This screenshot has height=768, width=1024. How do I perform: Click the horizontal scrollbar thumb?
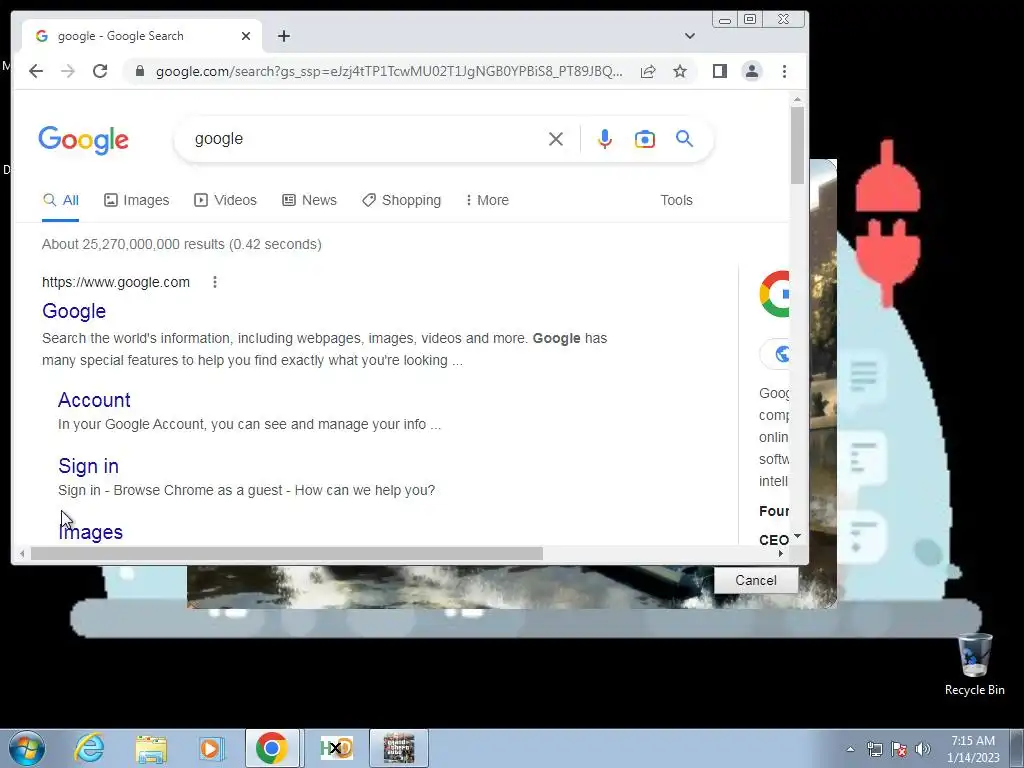tap(287, 554)
